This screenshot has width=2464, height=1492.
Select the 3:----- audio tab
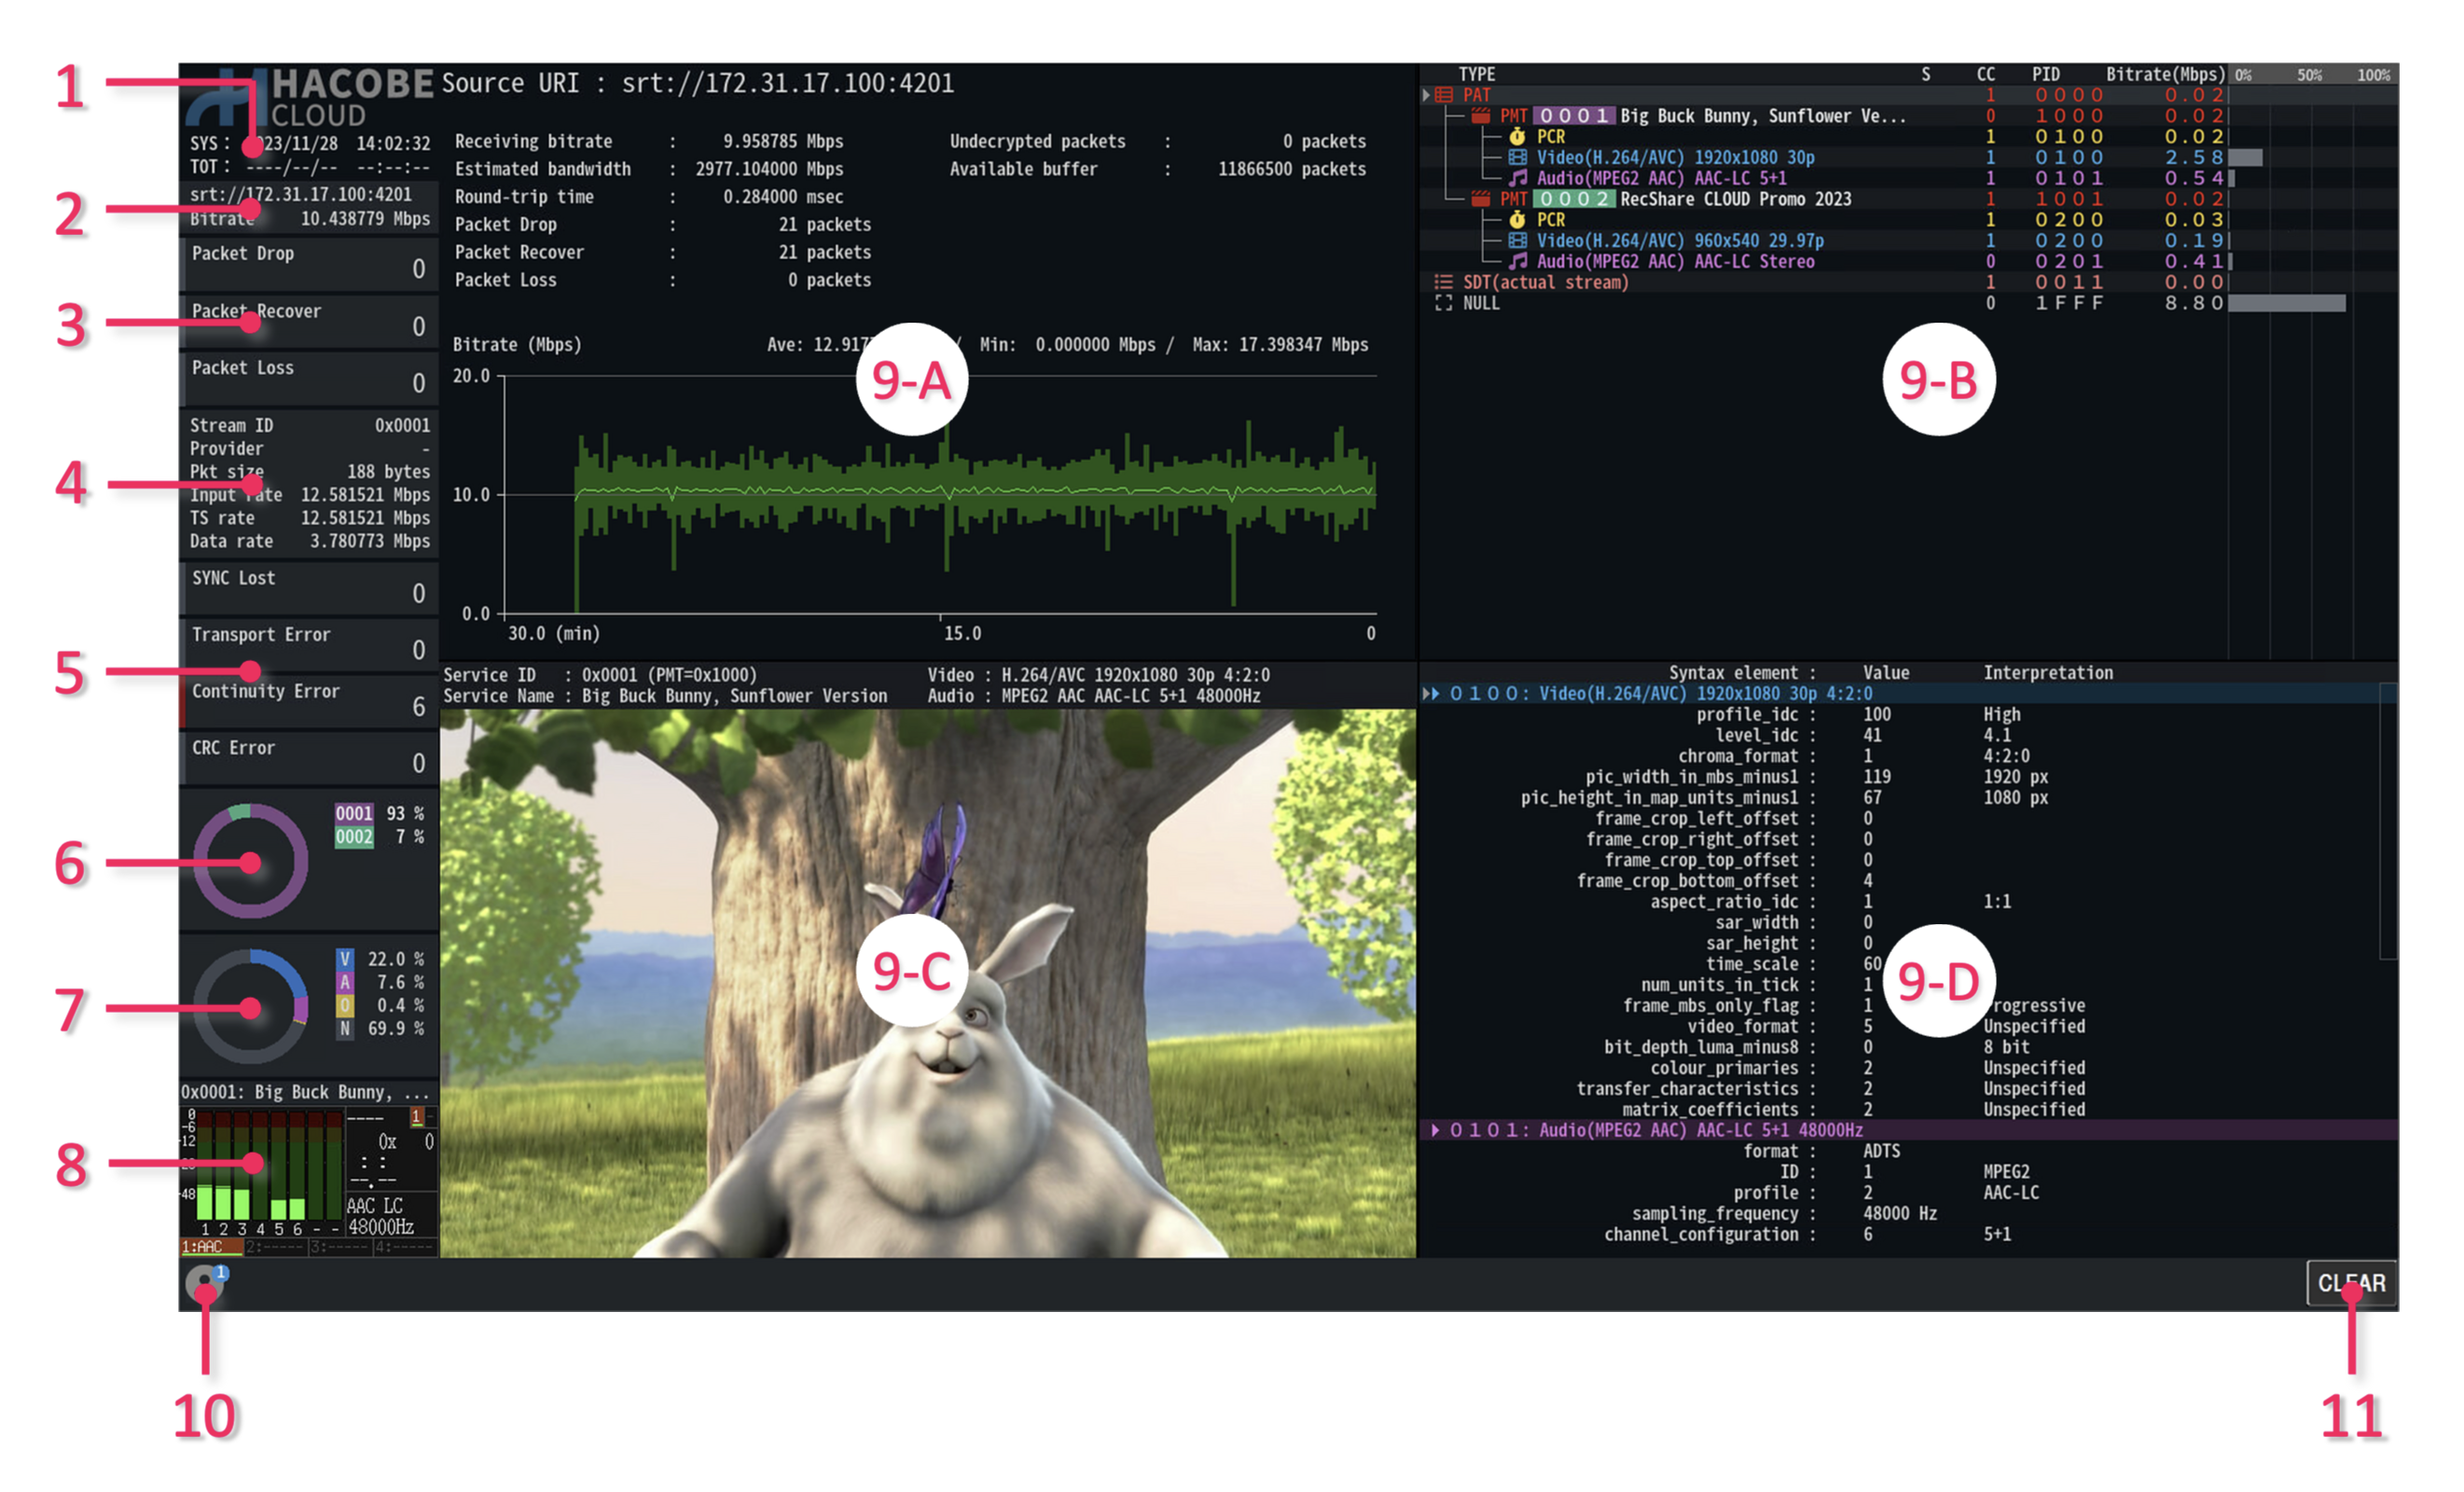[x=340, y=1246]
